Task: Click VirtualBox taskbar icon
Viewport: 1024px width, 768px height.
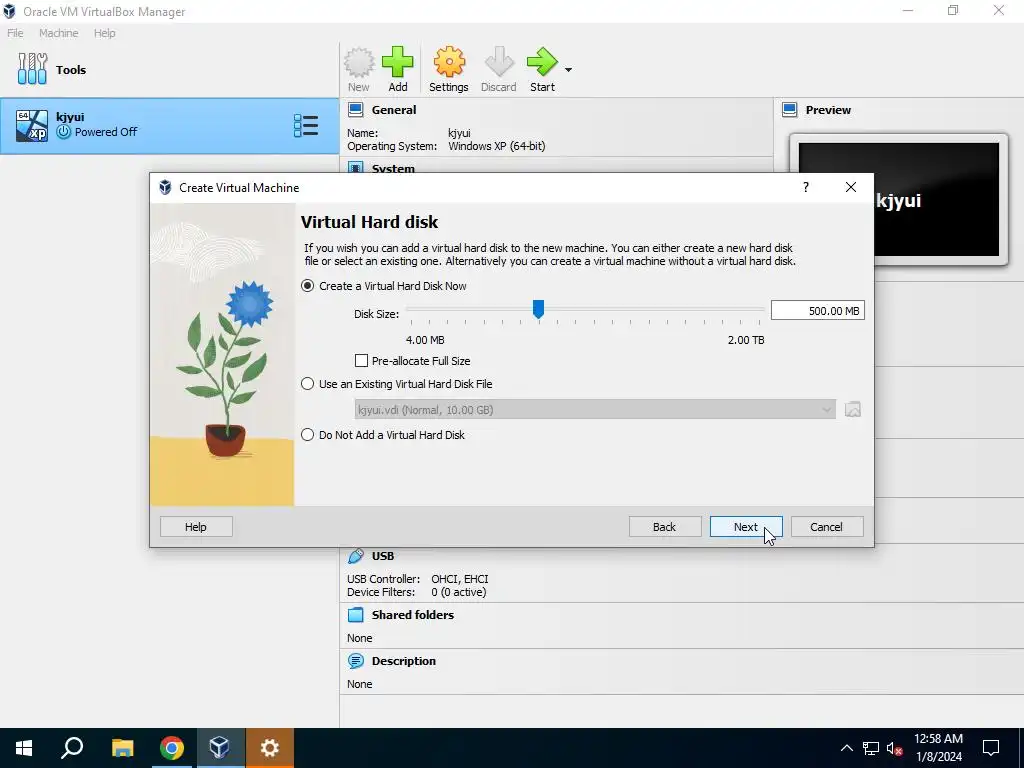Action: (219, 748)
